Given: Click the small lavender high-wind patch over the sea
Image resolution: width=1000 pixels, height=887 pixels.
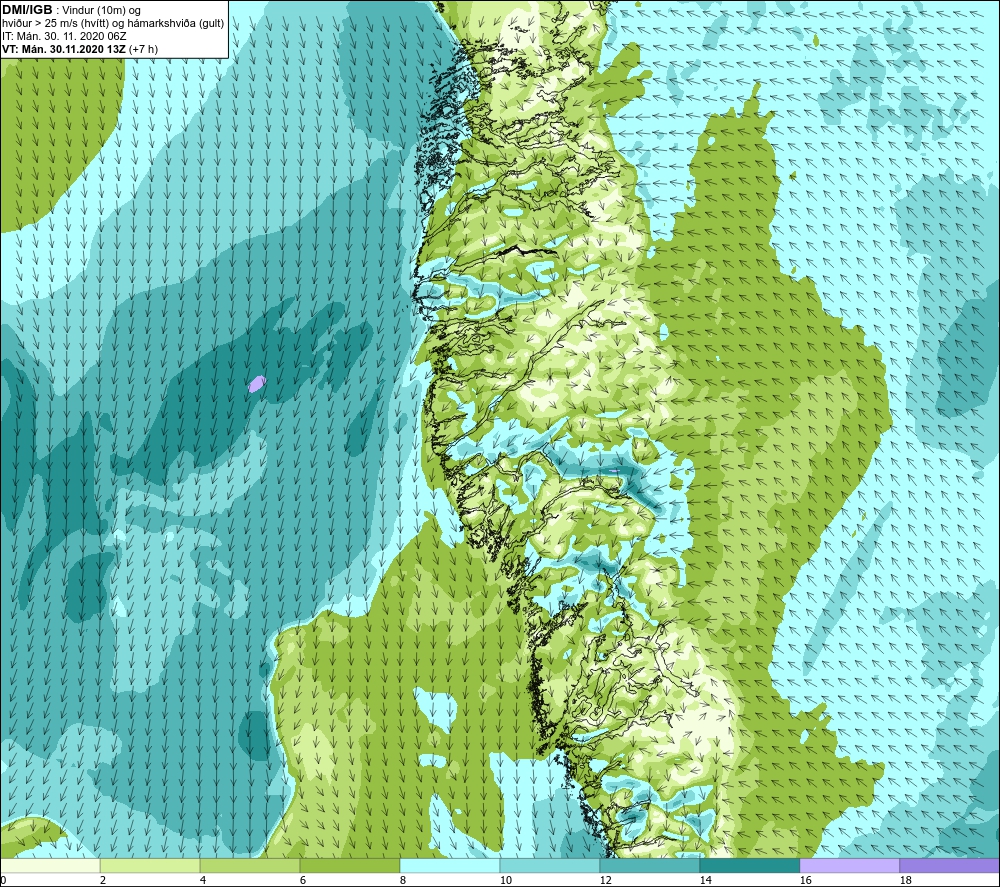Looking at the screenshot, I should point(256,384).
